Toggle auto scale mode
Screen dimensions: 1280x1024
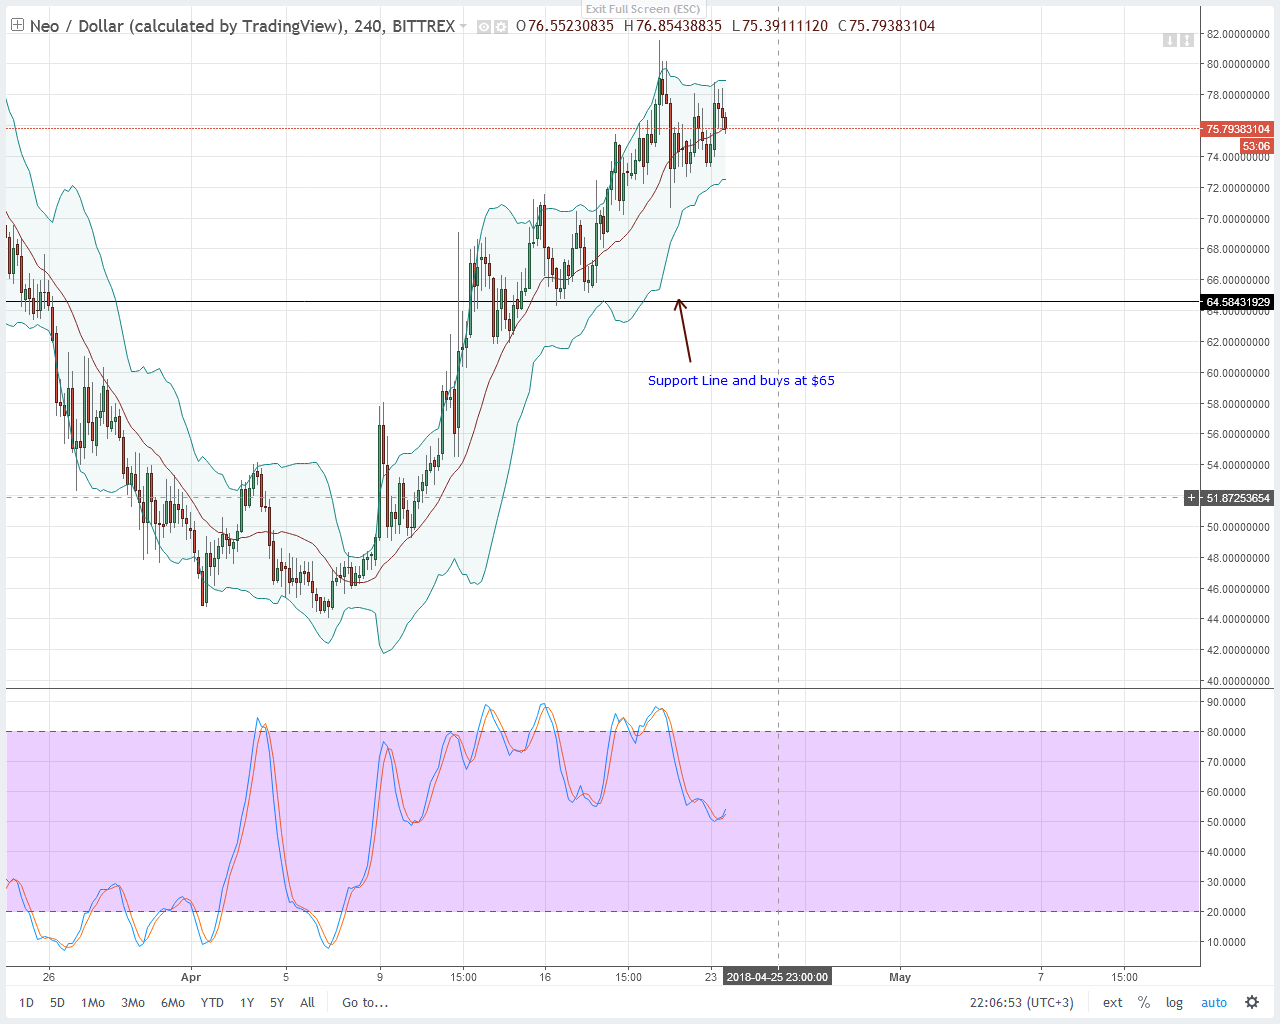1213,1002
